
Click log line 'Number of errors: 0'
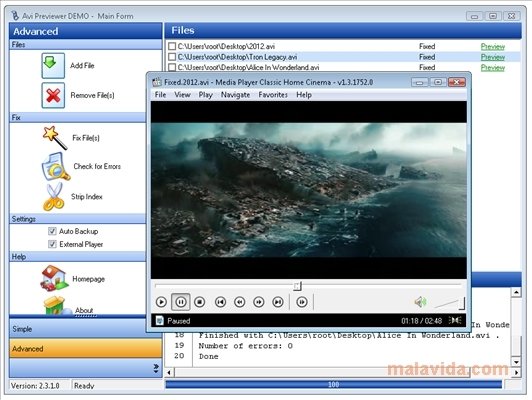click(246, 346)
